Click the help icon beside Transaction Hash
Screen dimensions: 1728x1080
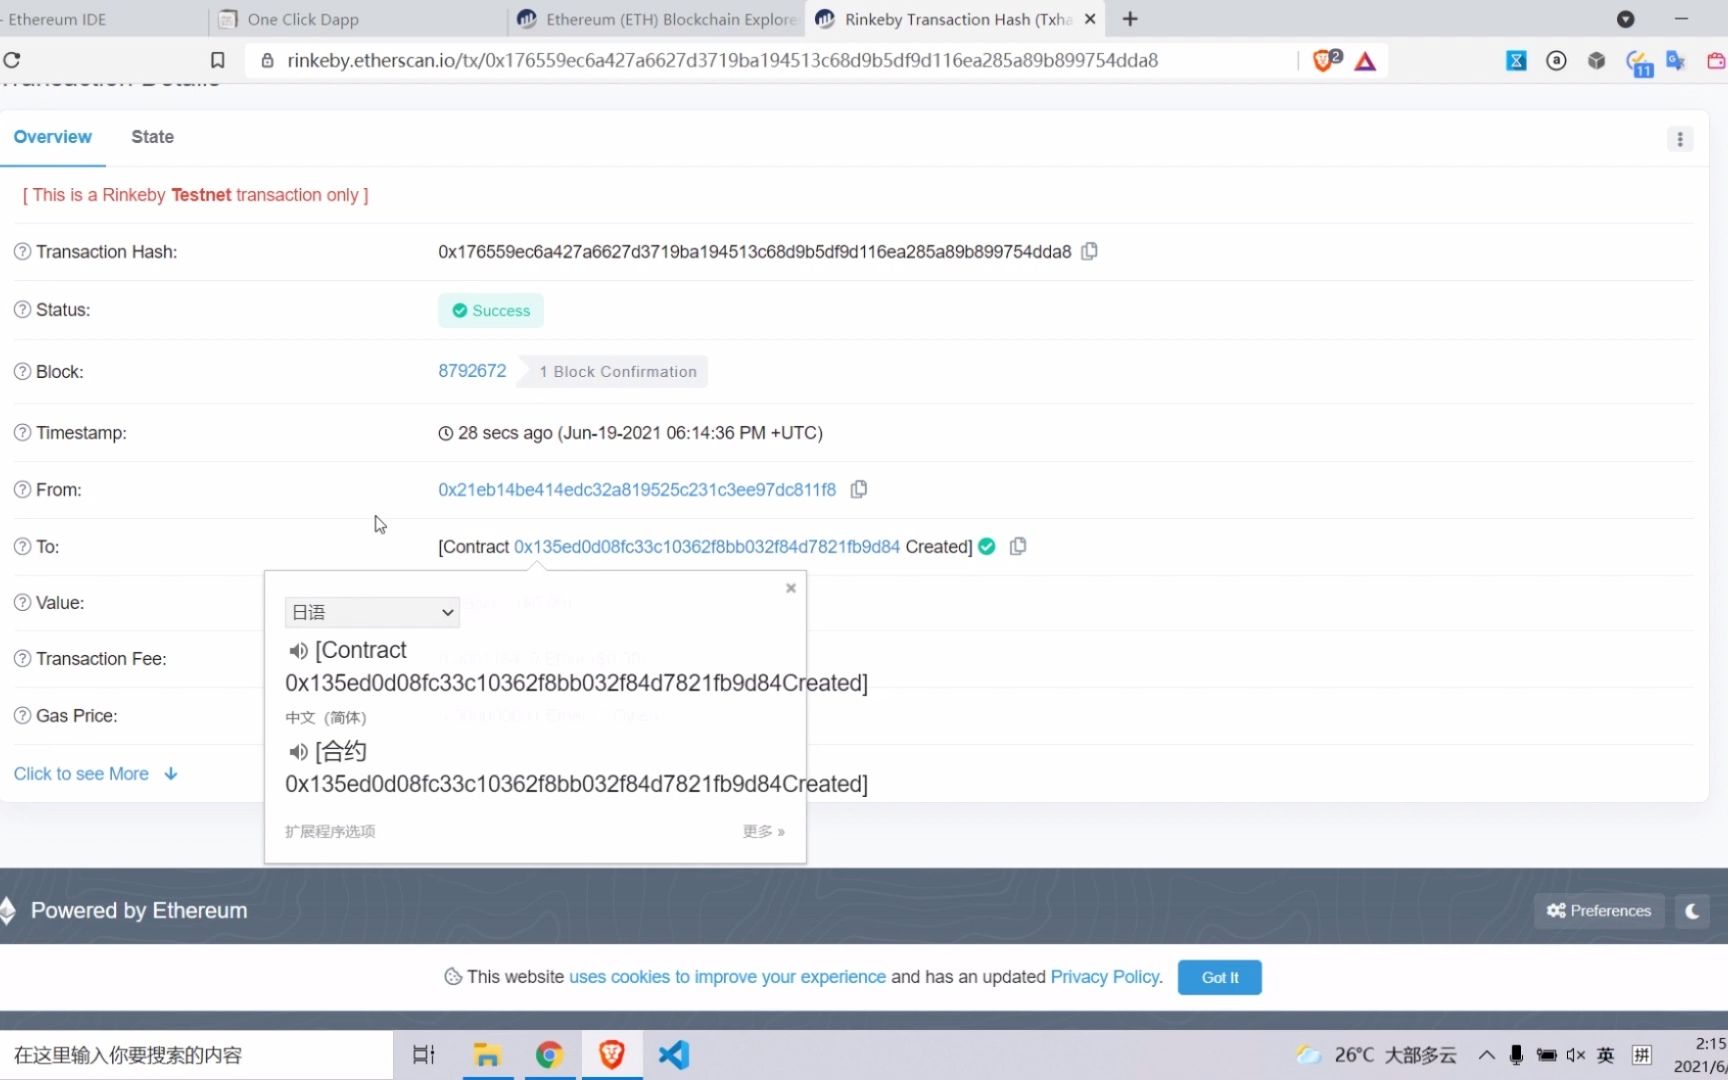[22, 251]
